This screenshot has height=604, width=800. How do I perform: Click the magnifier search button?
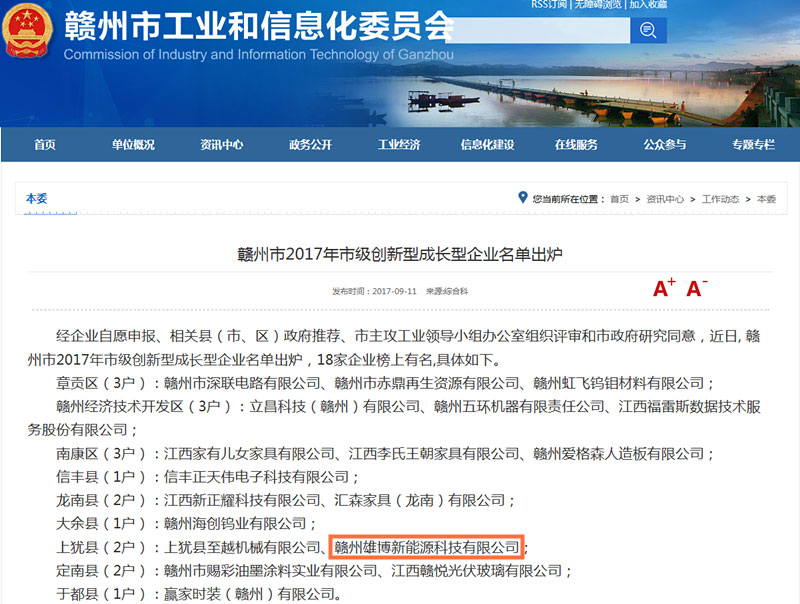(648, 31)
